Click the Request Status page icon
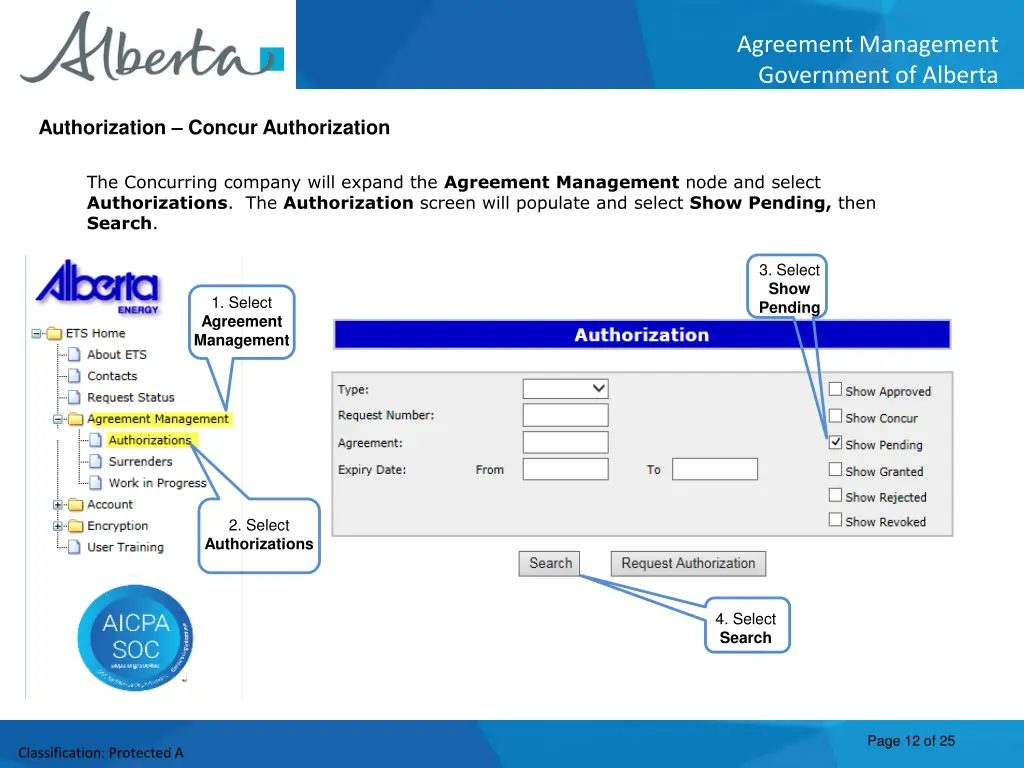This screenshot has width=1024, height=768. (74, 398)
